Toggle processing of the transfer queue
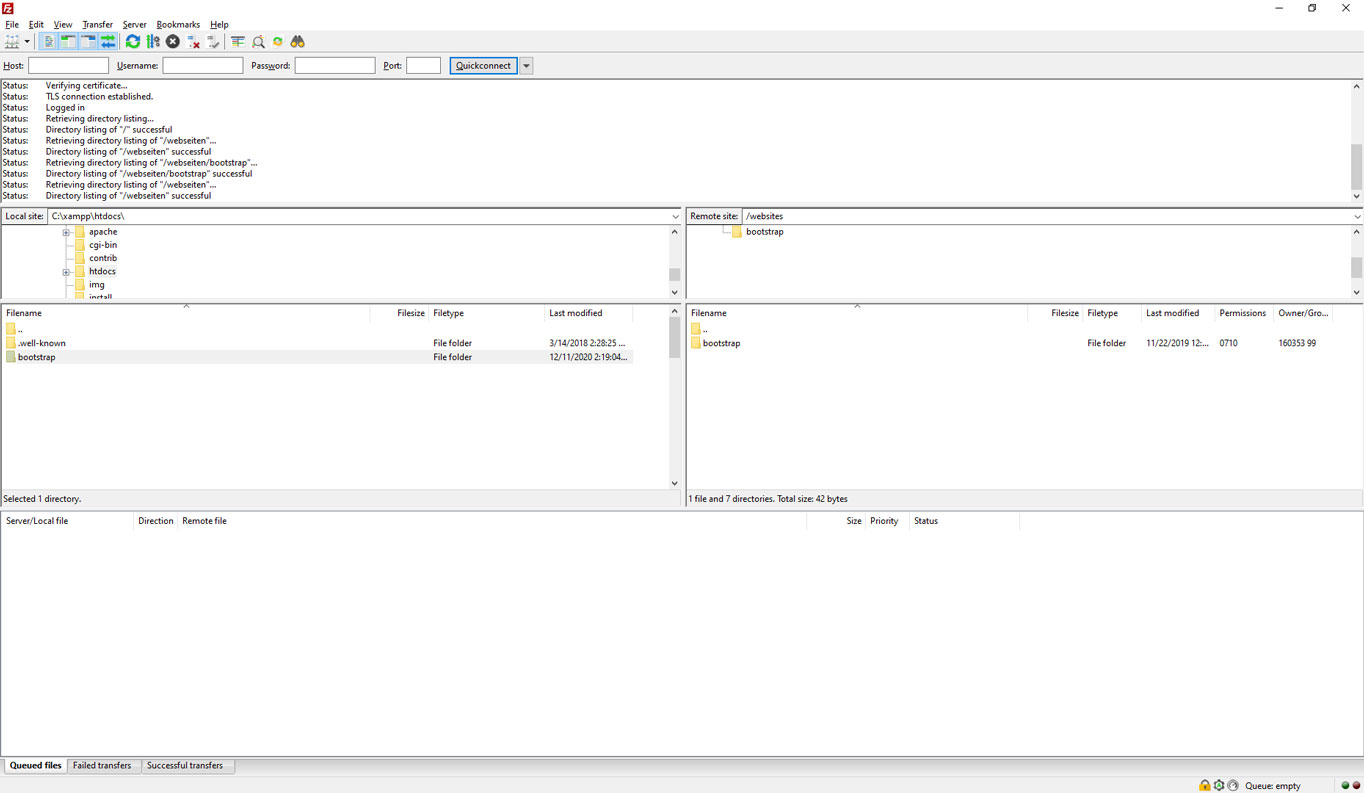Viewport: 1364px width, 793px height. tap(153, 42)
